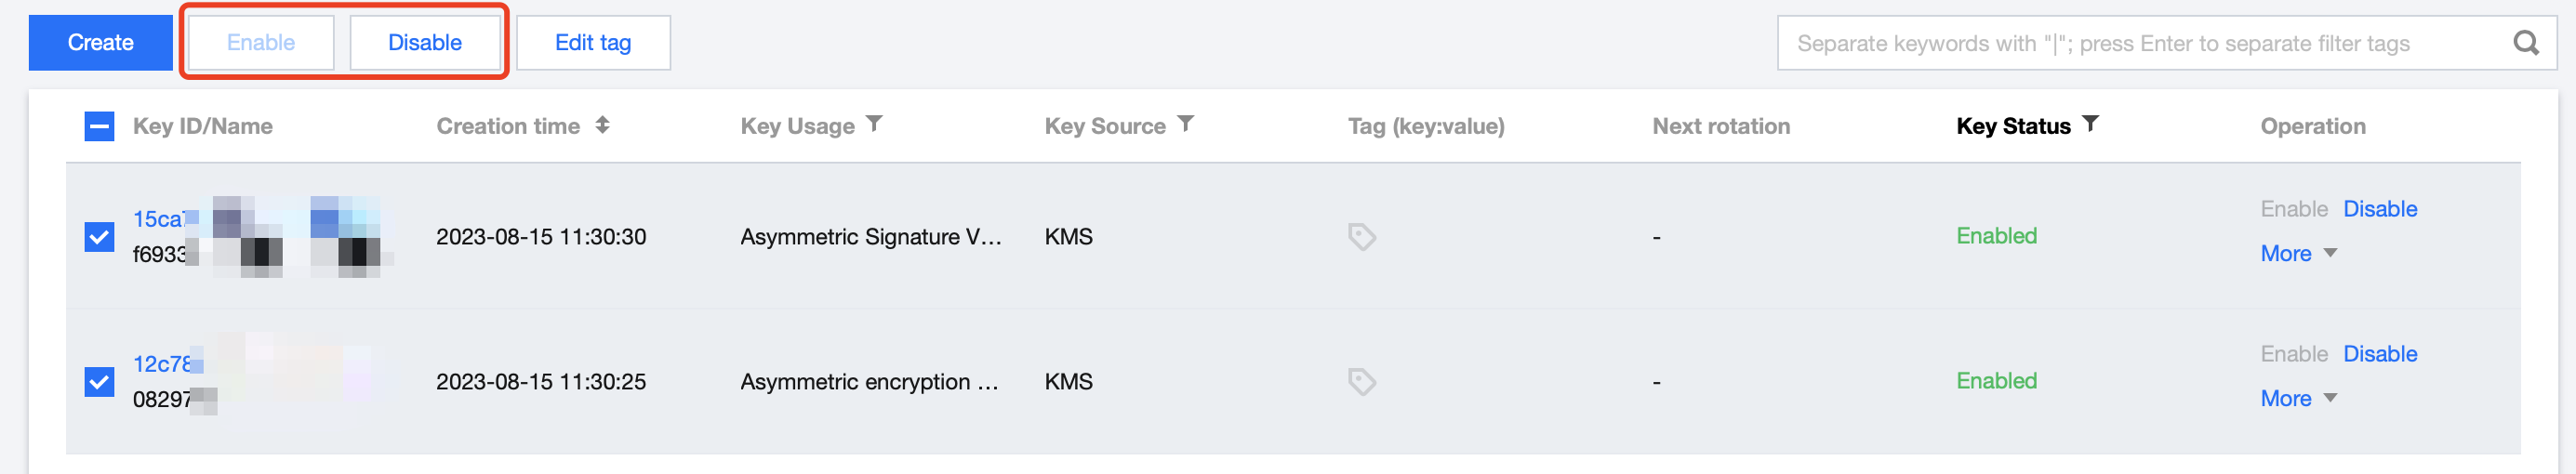Open the Key Status filter icon
This screenshot has height=474, width=2576.
(2090, 124)
